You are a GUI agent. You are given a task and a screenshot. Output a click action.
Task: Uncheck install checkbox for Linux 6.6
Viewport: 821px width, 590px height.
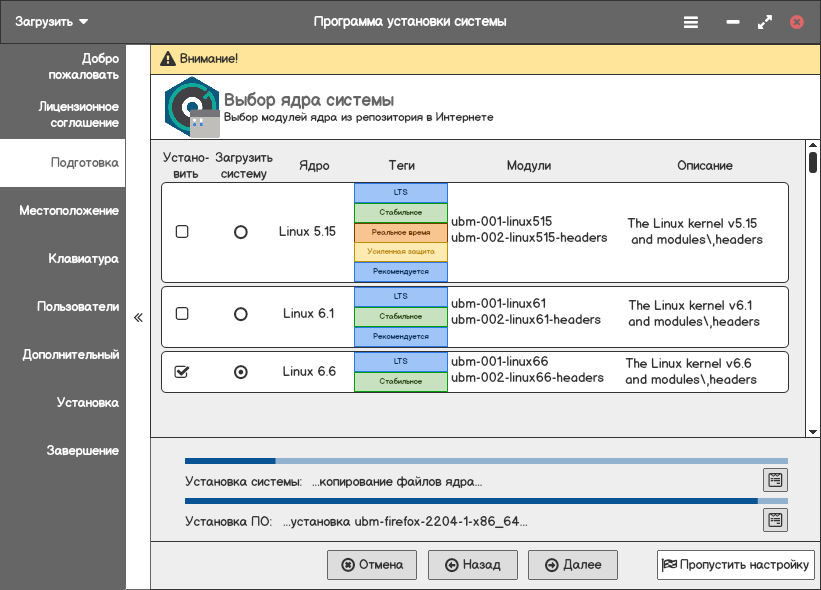[x=182, y=371]
